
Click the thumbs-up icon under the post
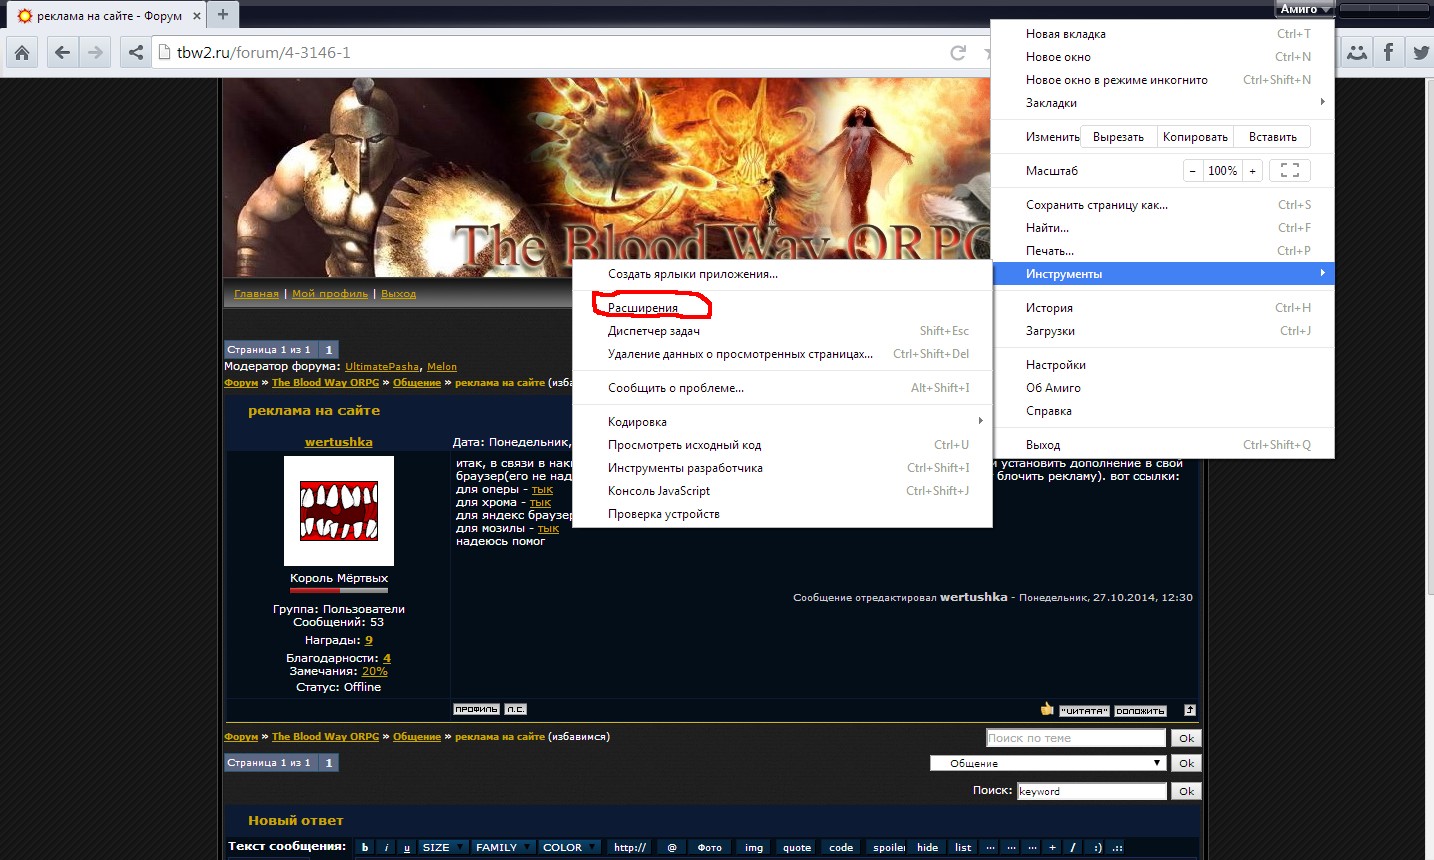click(1047, 709)
